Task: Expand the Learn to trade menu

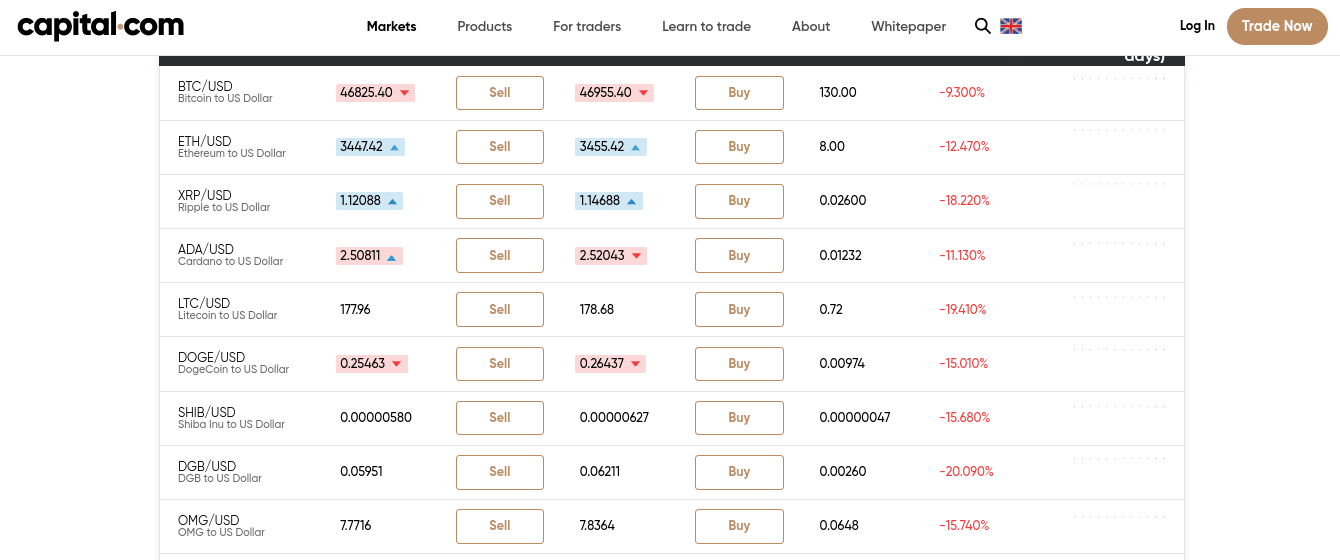Action: 706,26
